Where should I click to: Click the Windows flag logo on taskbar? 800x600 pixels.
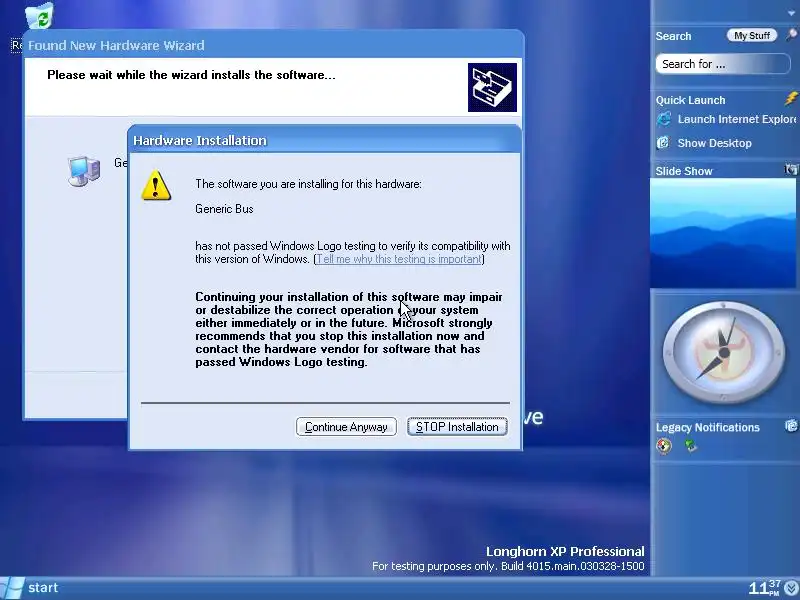pos(11,588)
